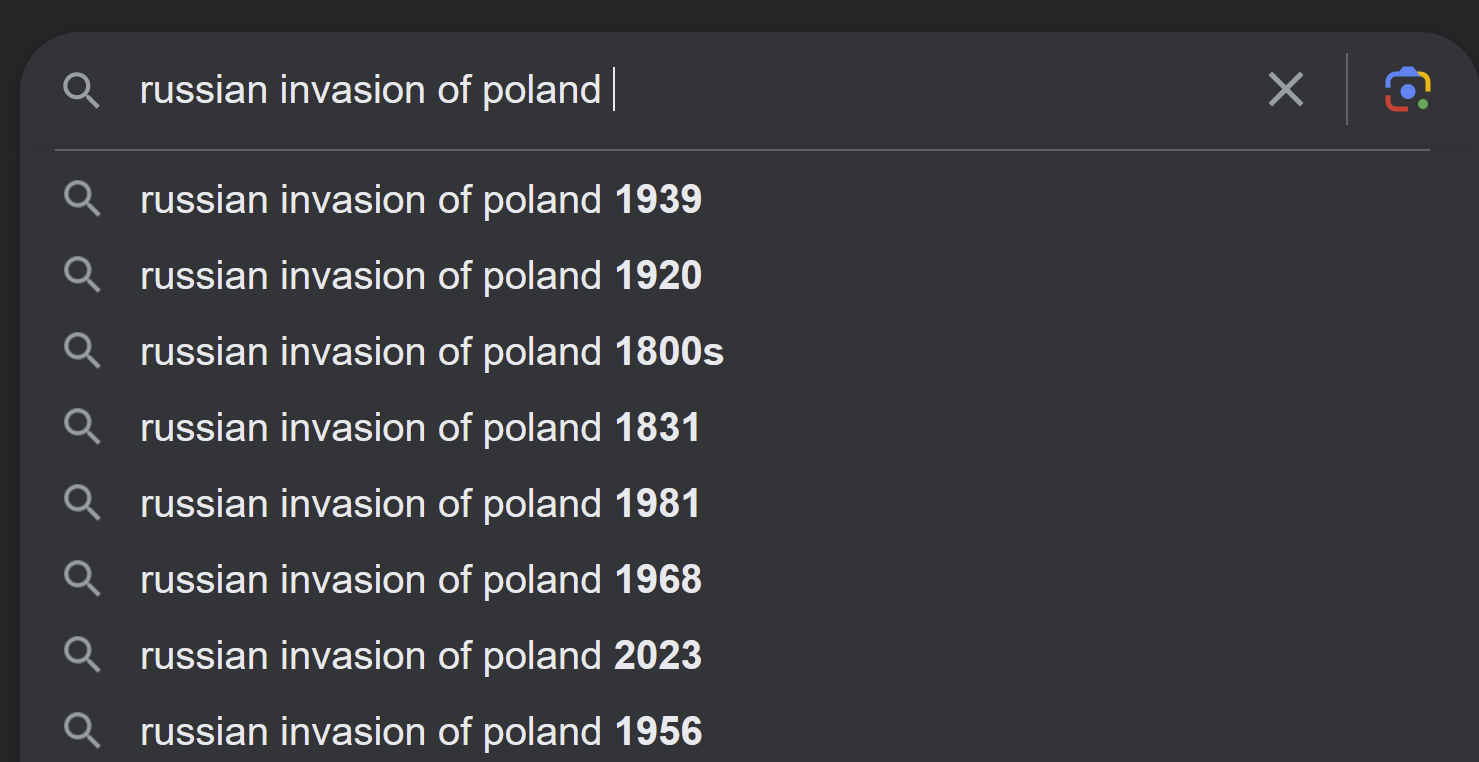Select the suggestion ending in 1831
This screenshot has height=762, width=1479.
[x=420, y=428]
